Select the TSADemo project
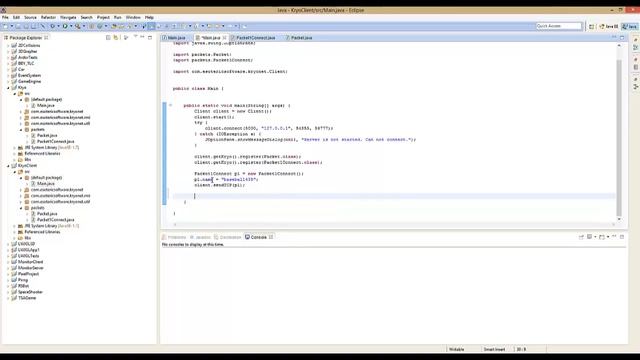The image size is (640, 360). (x=27, y=298)
